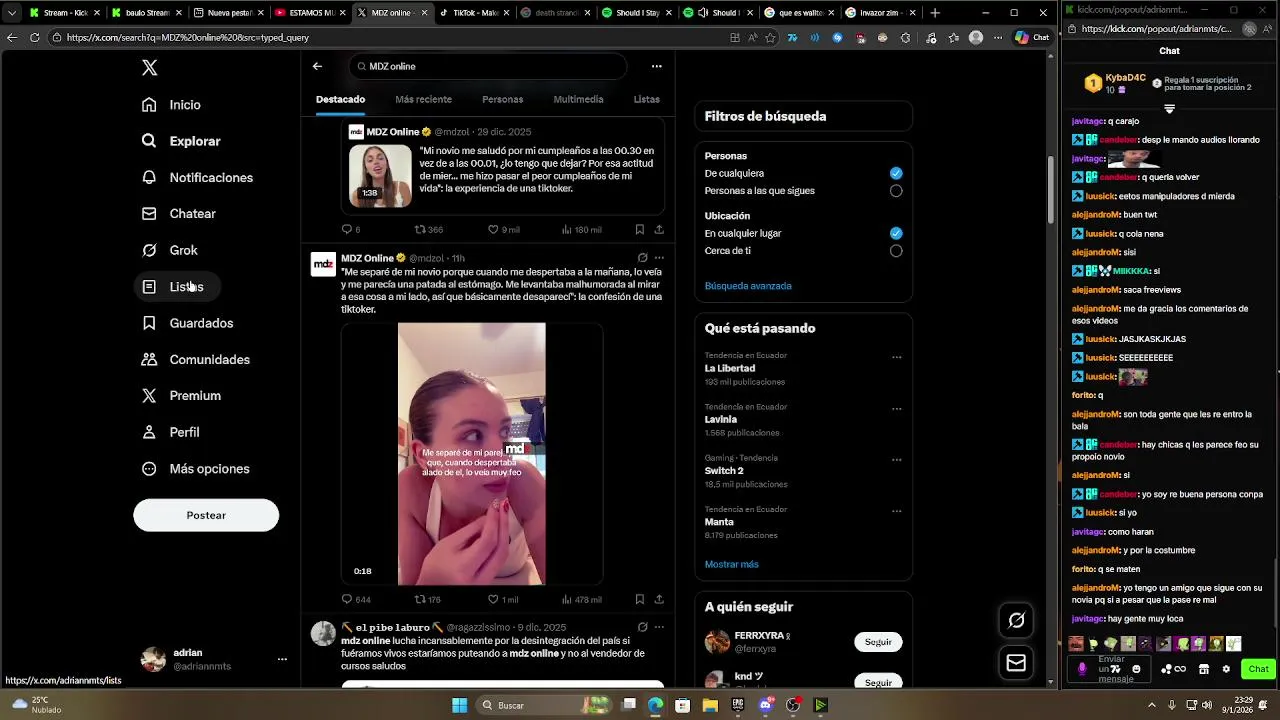
Task: Ask Grok about the MDZ post from 11h
Action: coord(642,258)
